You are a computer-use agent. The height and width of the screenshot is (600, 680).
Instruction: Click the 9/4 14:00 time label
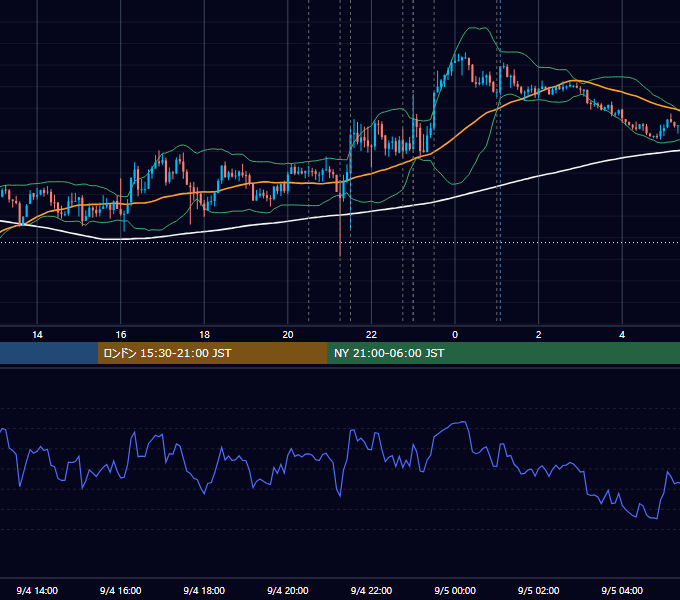coord(37,590)
